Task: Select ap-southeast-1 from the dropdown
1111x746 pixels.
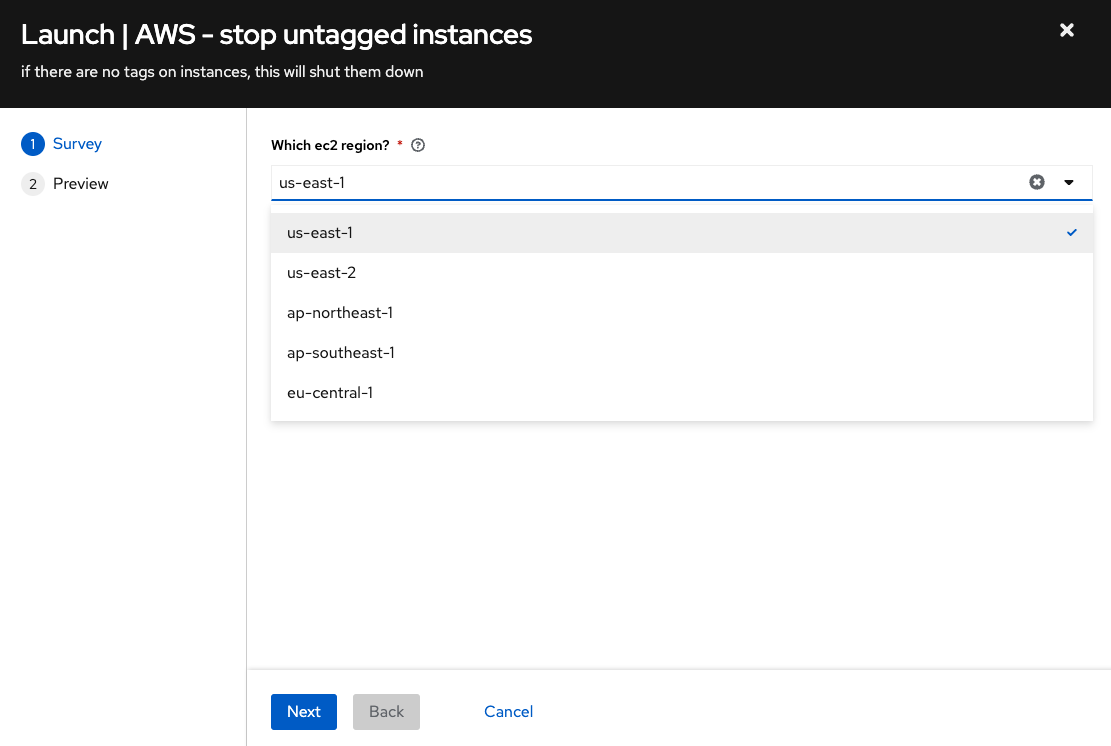Action: [x=341, y=352]
